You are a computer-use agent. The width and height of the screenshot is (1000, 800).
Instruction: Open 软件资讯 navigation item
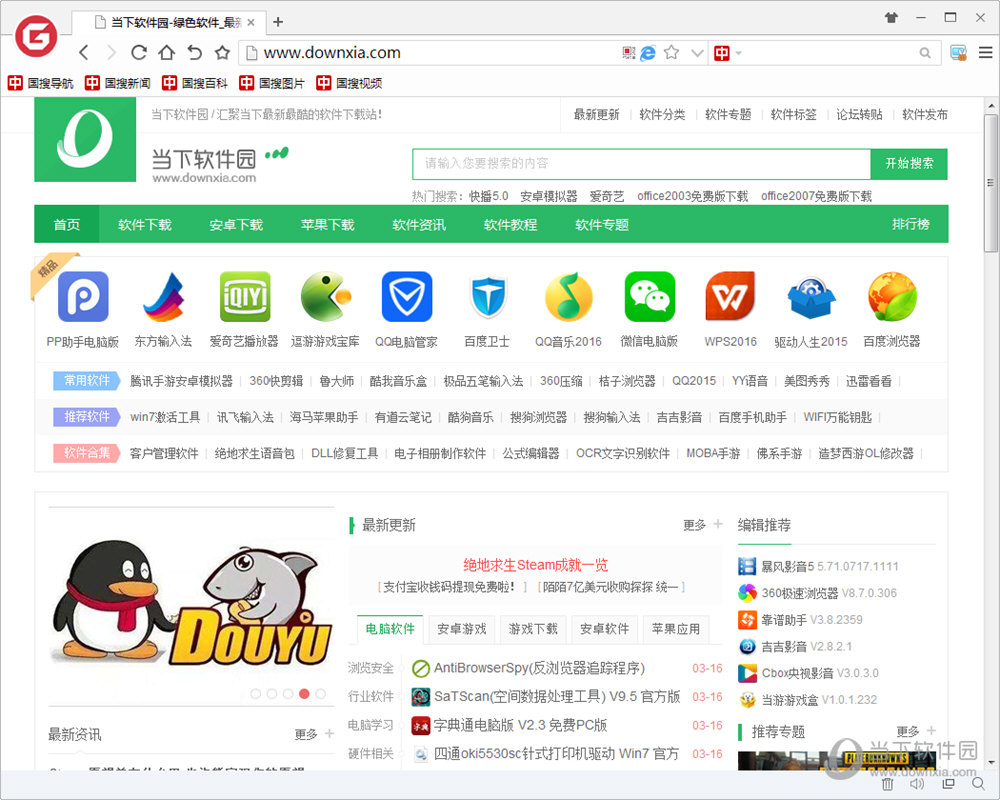point(419,224)
